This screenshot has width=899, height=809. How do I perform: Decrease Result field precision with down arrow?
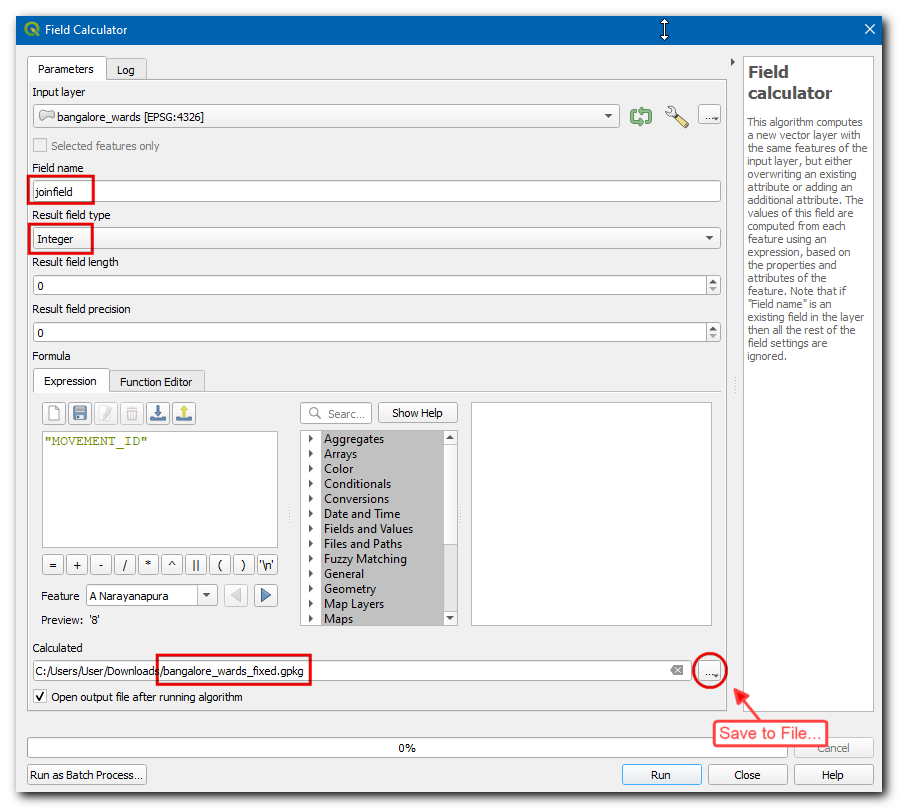click(x=713, y=337)
